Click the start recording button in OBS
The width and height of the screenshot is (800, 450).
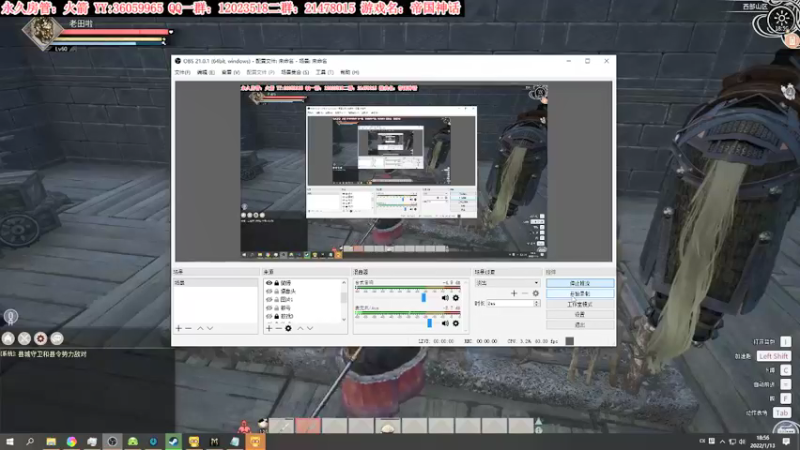(x=580, y=294)
